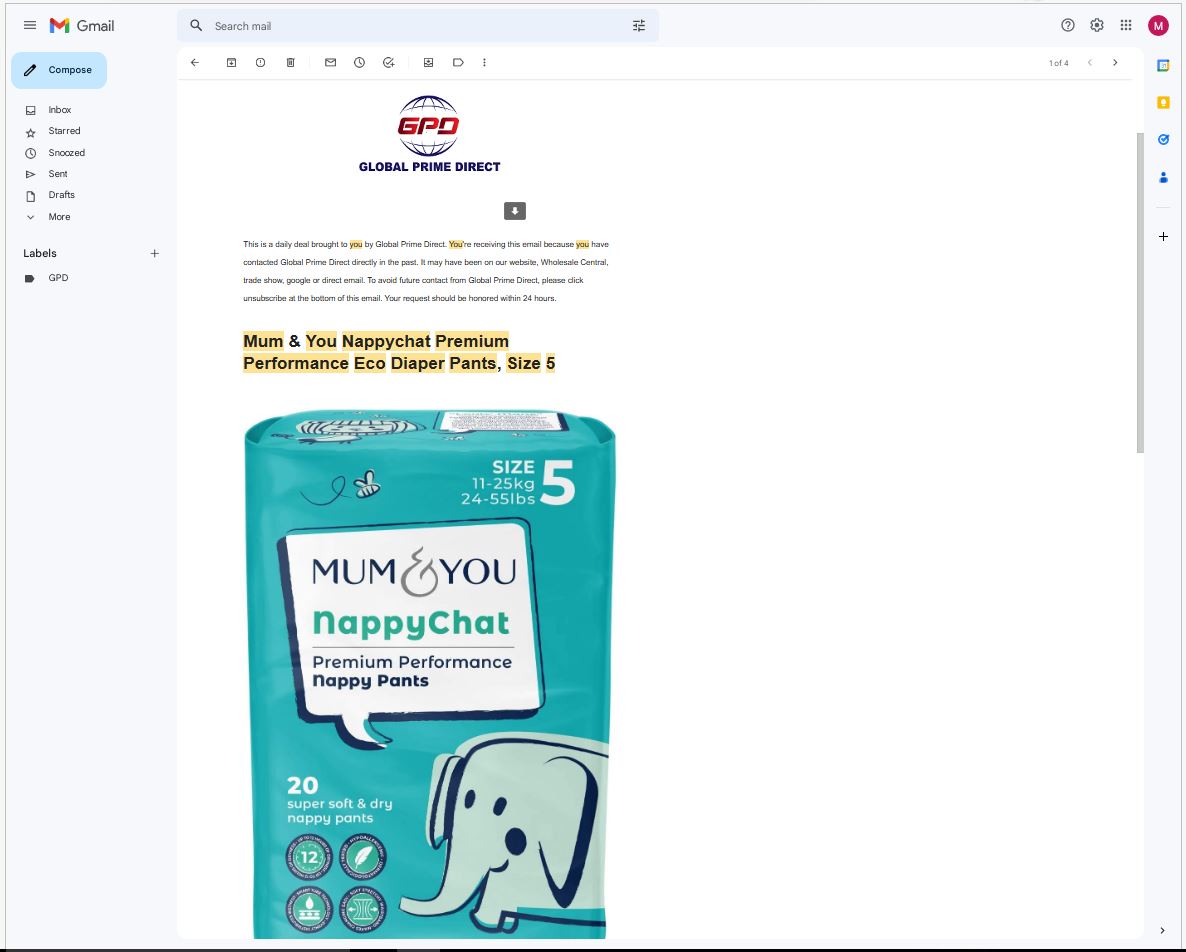Open Settings gear icon
This screenshot has width=1186, height=952.
pos(1097,25)
